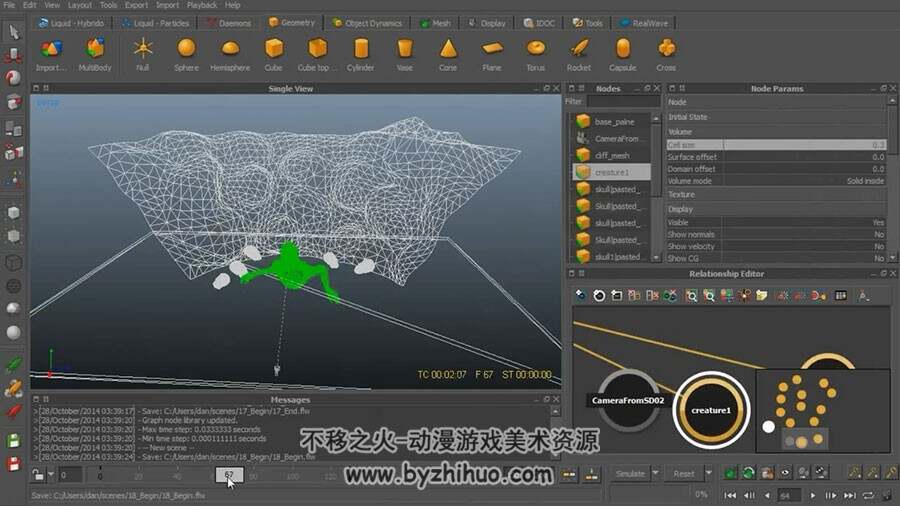Click the folder icon in Relationship Editor toolbar
900x506 pixels.
(x=762, y=295)
